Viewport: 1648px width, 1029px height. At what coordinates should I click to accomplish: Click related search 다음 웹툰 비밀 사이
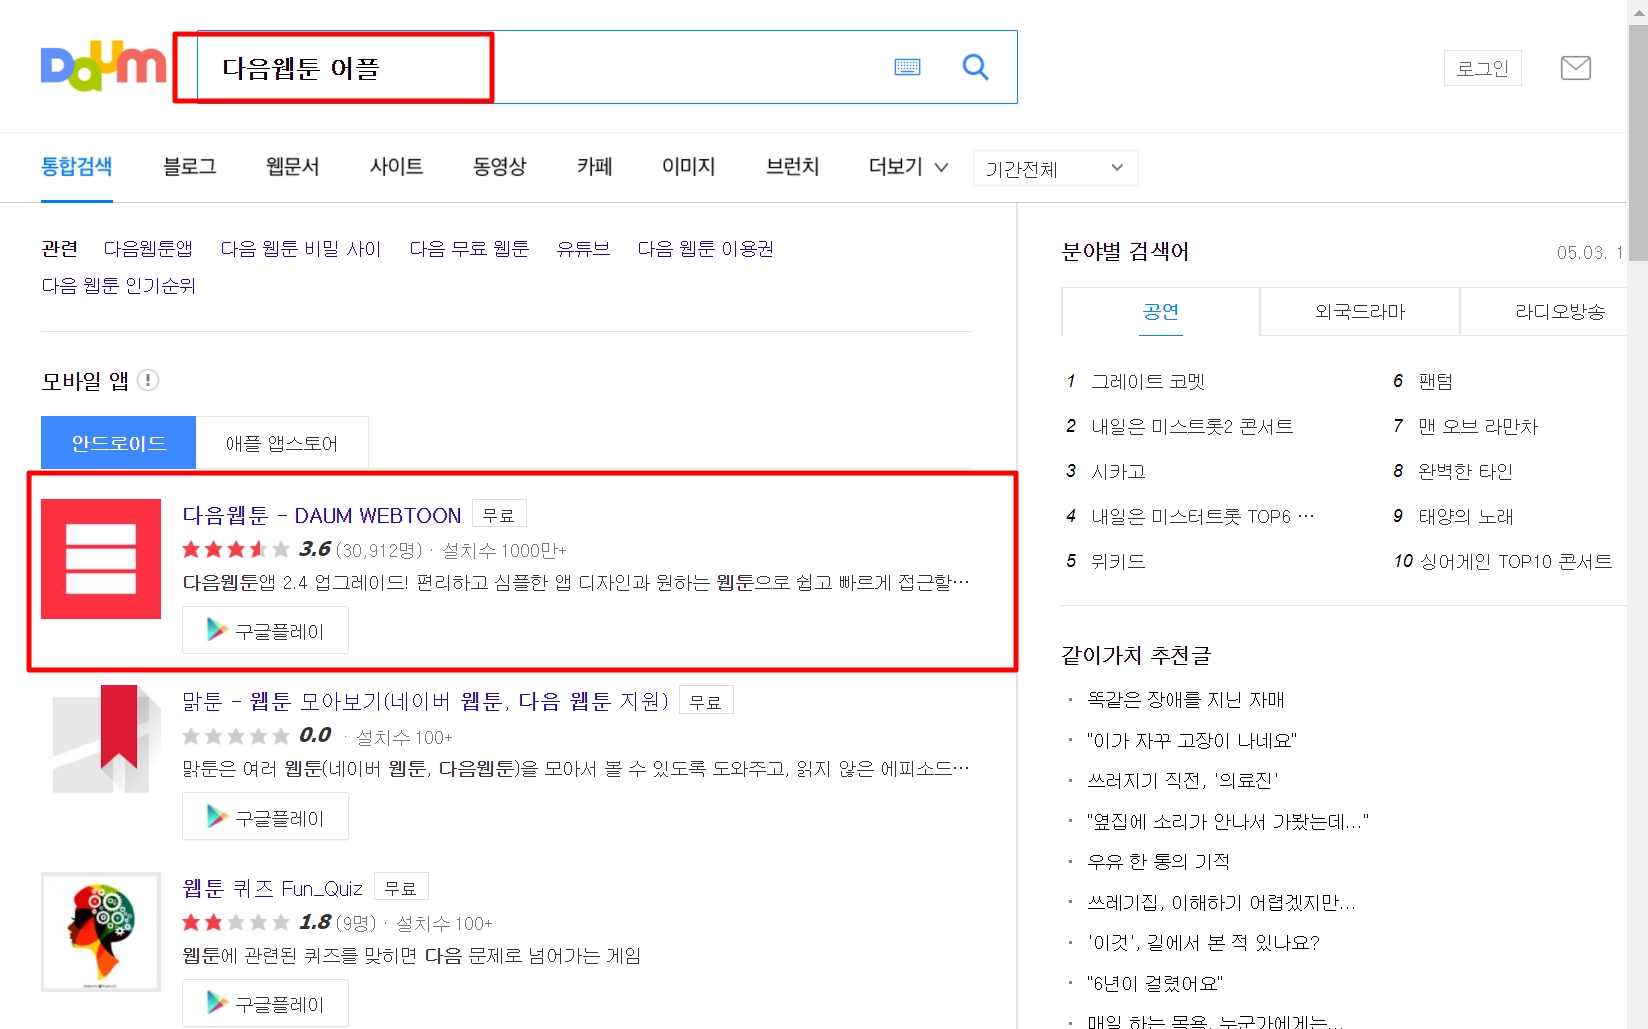(x=301, y=248)
